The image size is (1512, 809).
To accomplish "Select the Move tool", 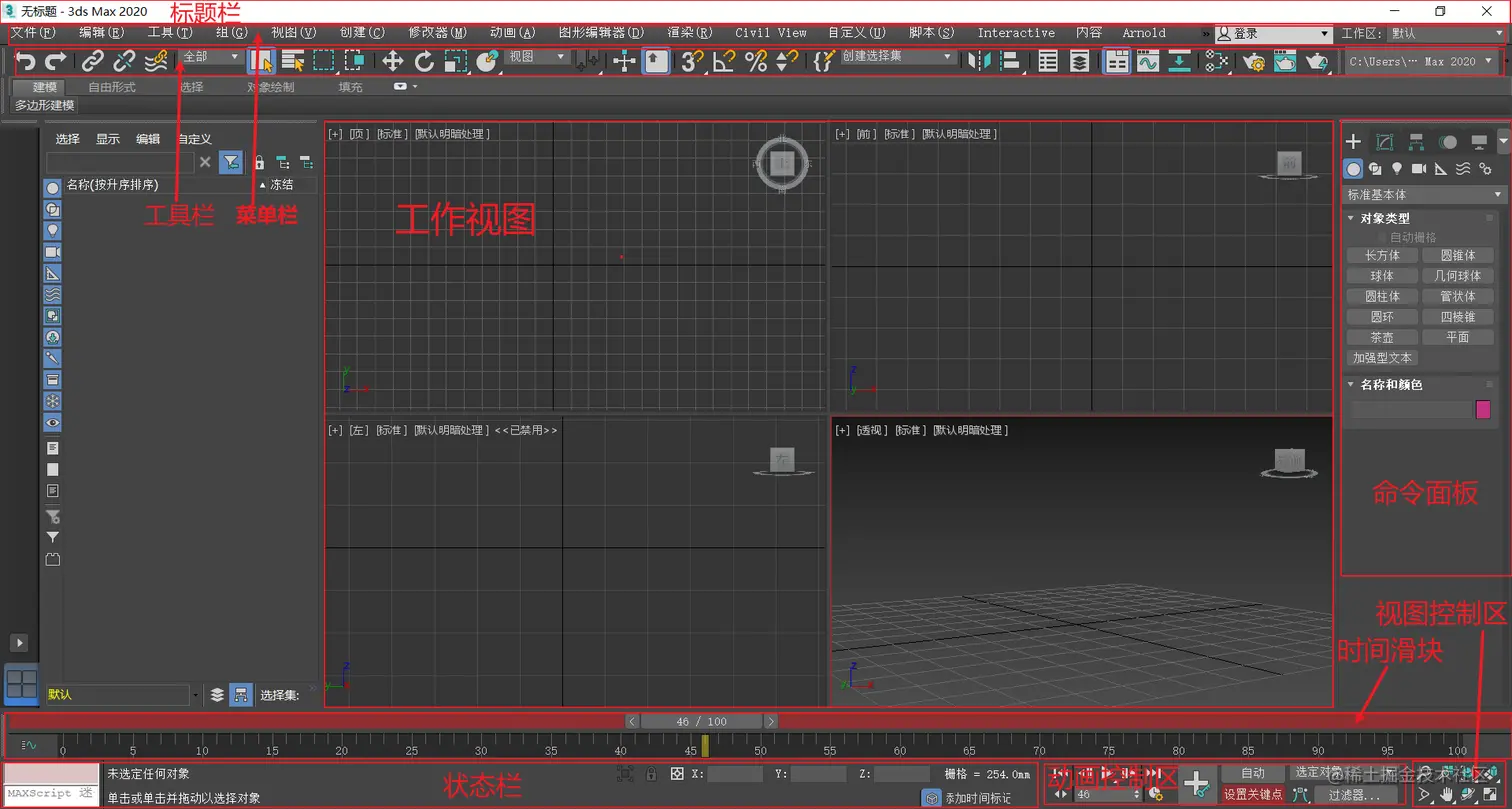I will (x=393, y=62).
